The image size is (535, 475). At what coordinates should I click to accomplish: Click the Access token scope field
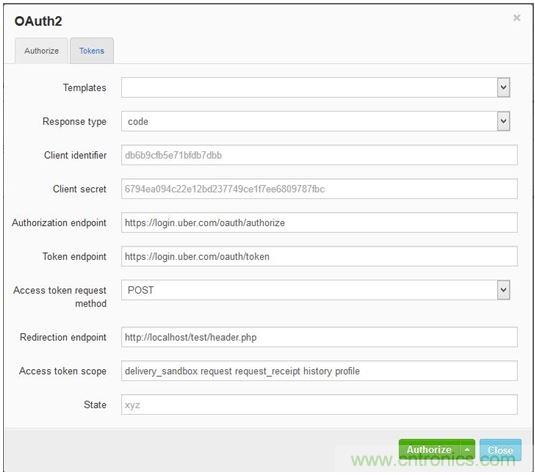point(319,371)
